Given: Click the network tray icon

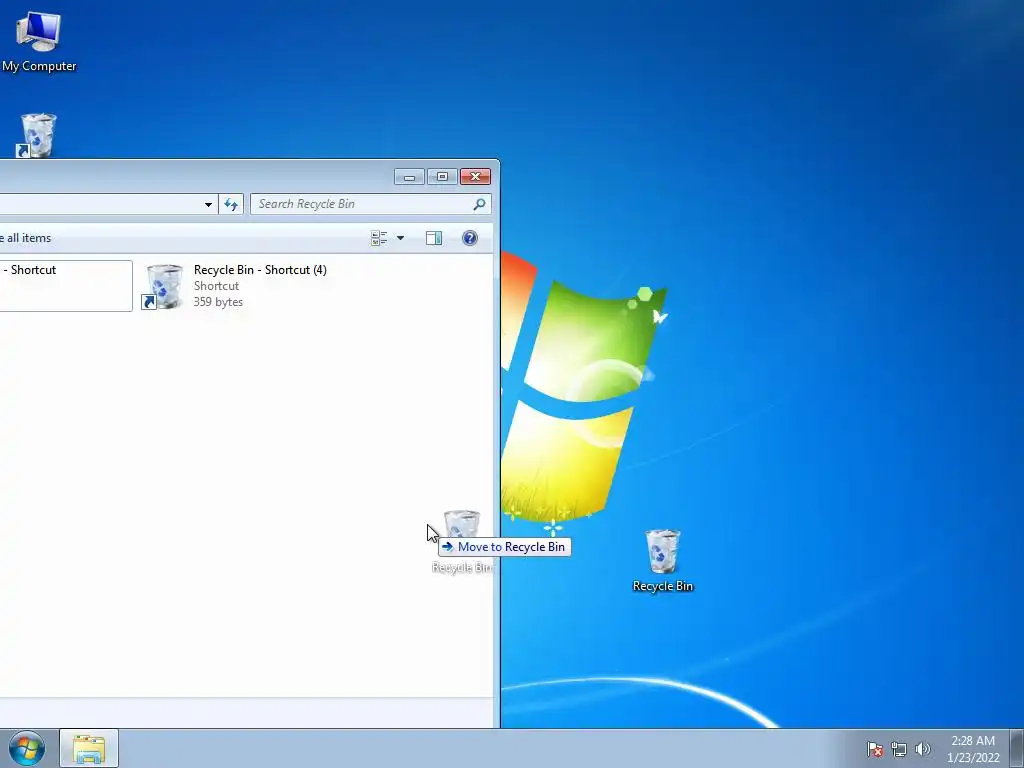Looking at the screenshot, I should pos(899,749).
